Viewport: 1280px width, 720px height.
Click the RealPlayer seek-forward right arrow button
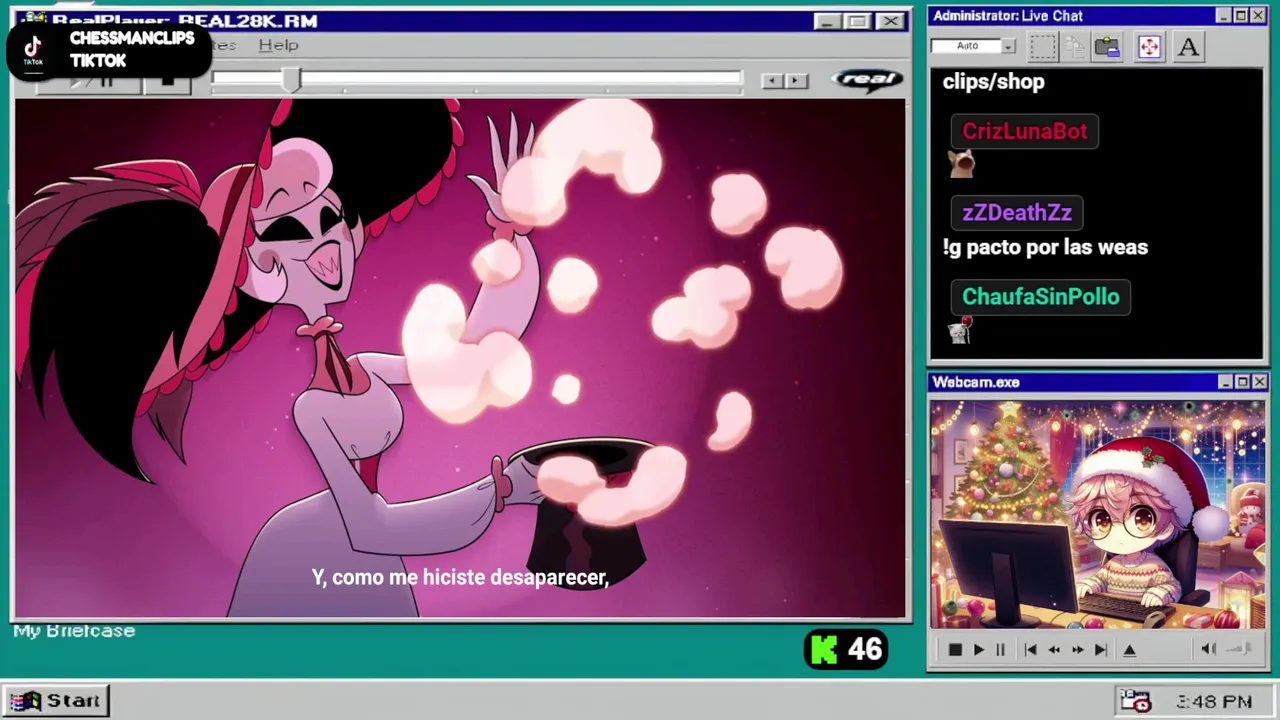796,81
